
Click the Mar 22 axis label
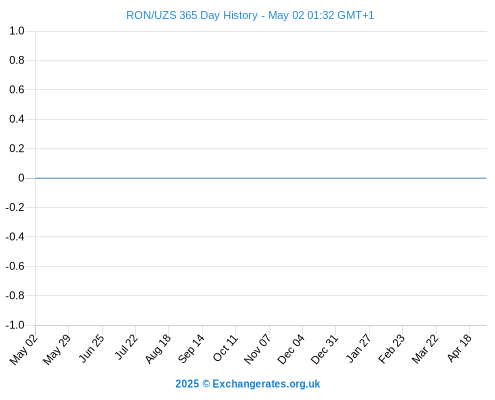click(425, 349)
